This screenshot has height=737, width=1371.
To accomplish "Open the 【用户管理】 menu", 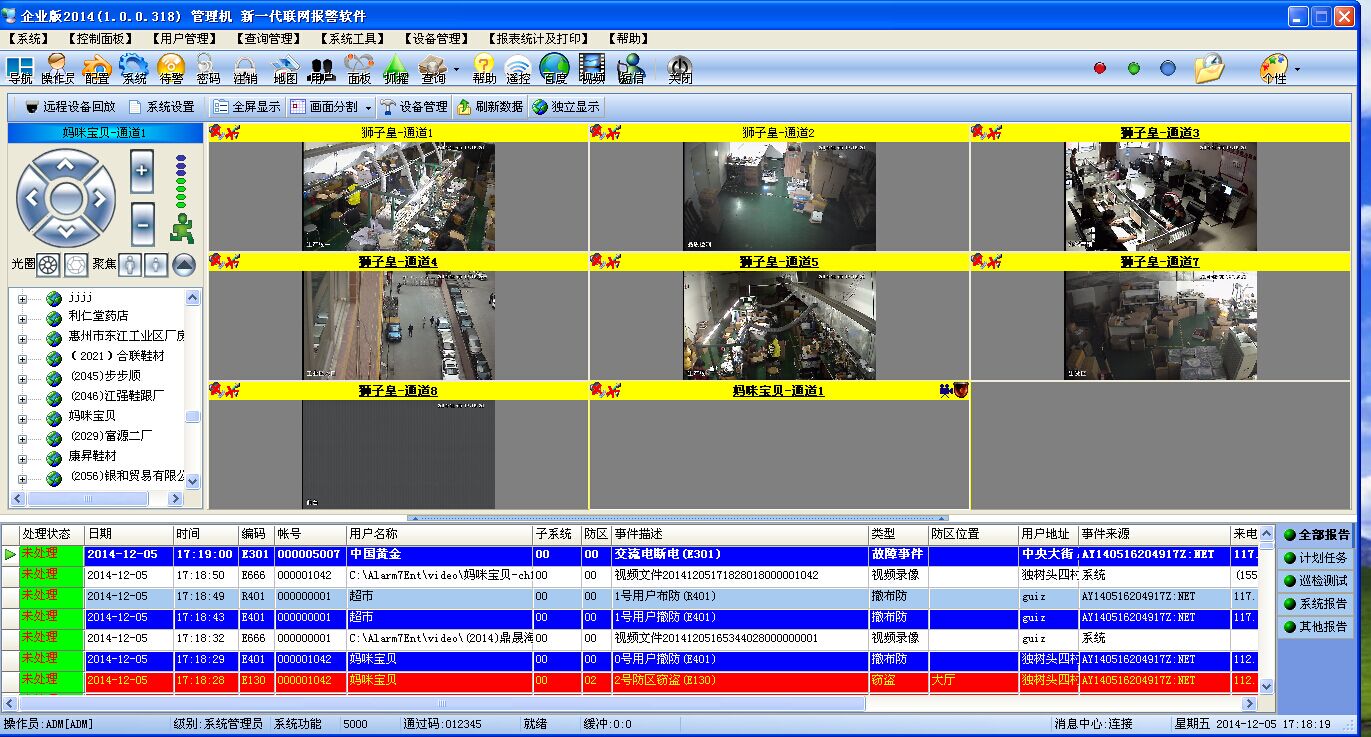I will point(185,39).
